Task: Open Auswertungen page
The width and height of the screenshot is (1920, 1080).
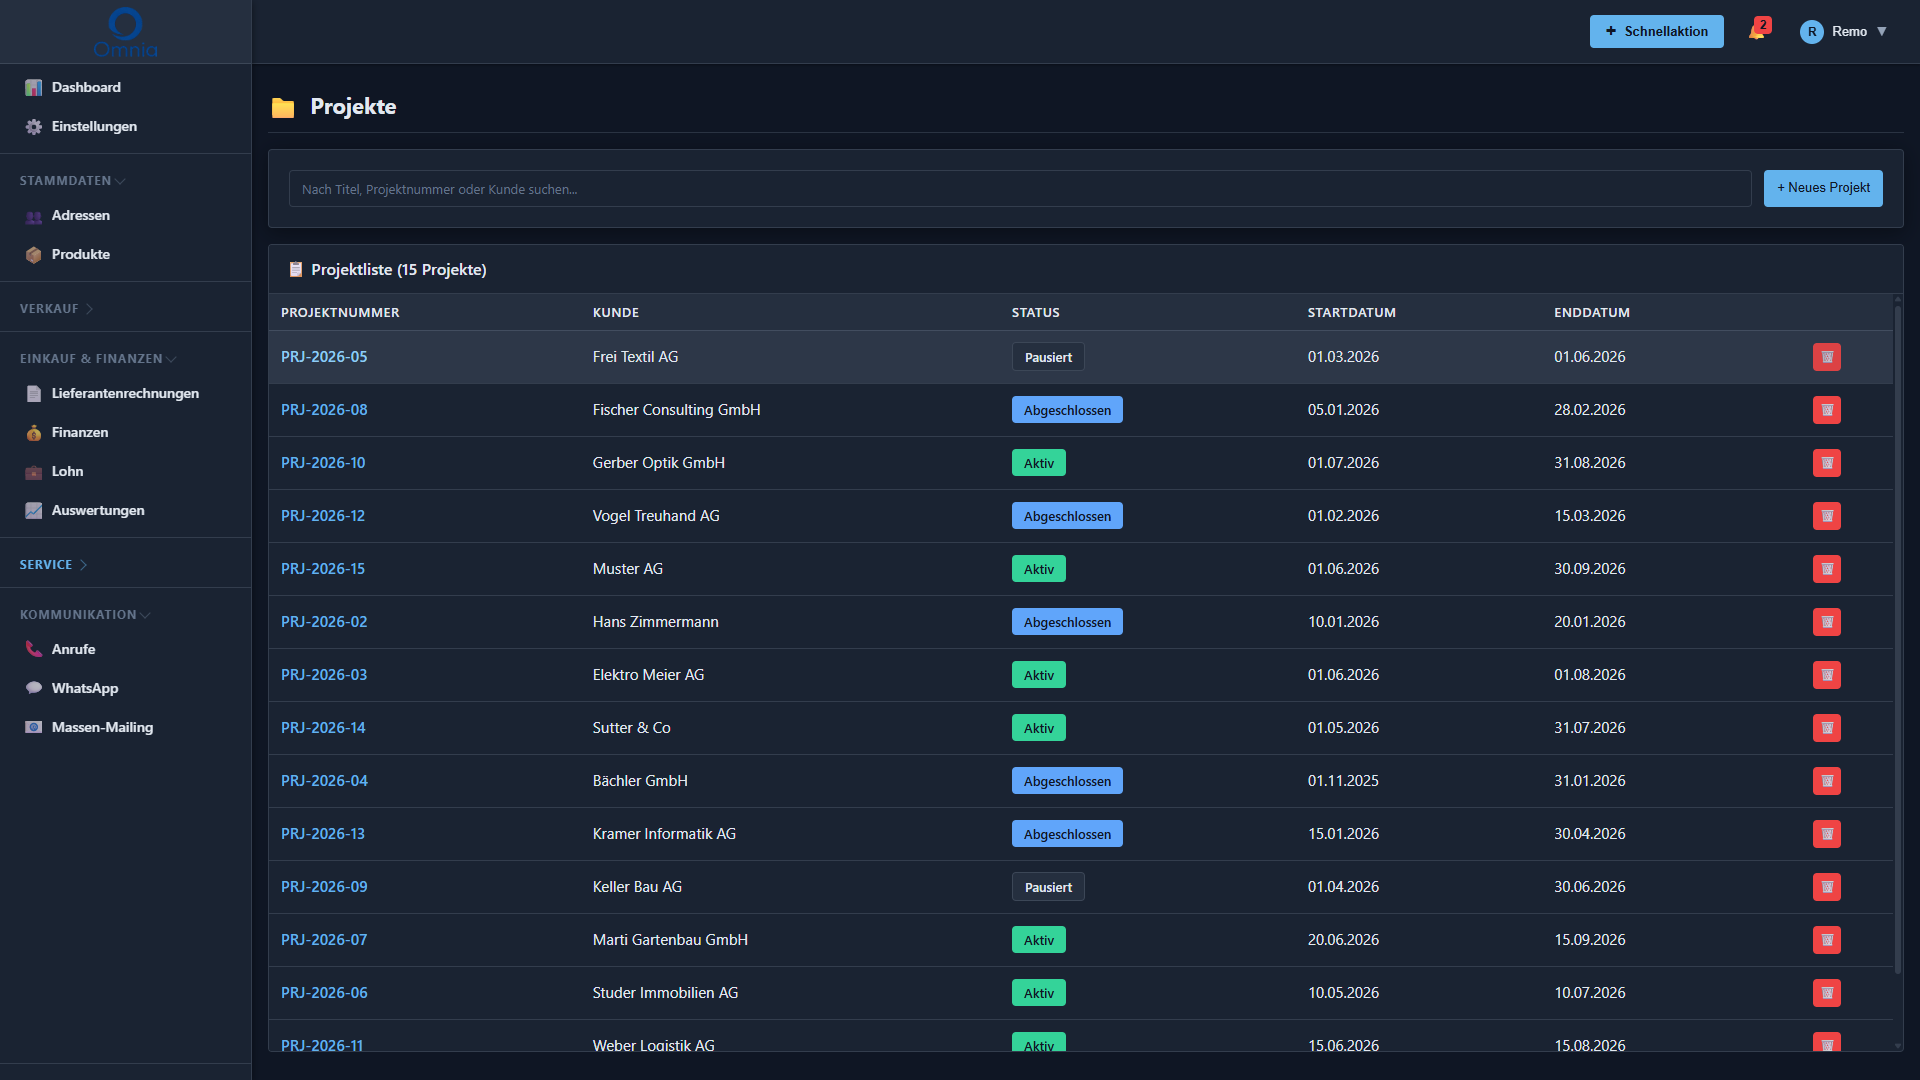Action: coord(98,511)
